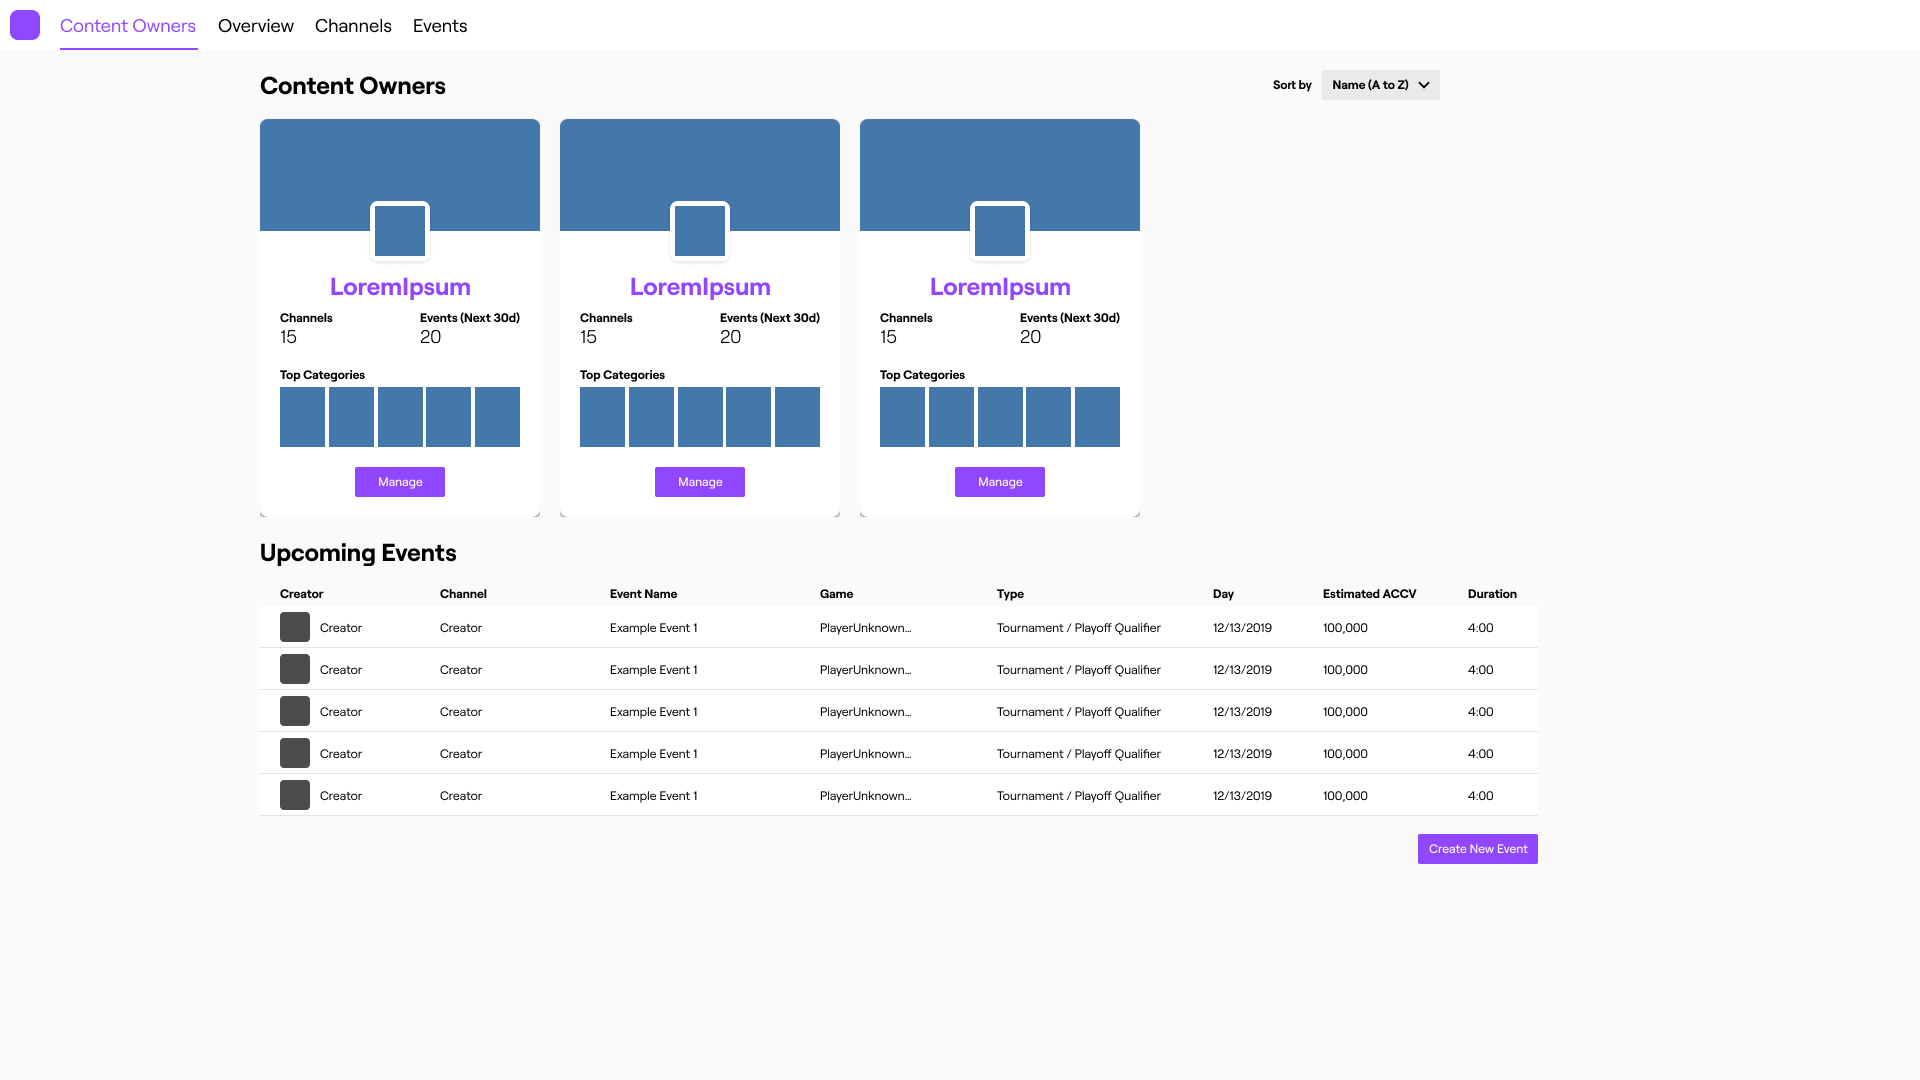Open the Channels section in the top navigation
The image size is (1920, 1080).
coord(352,26)
